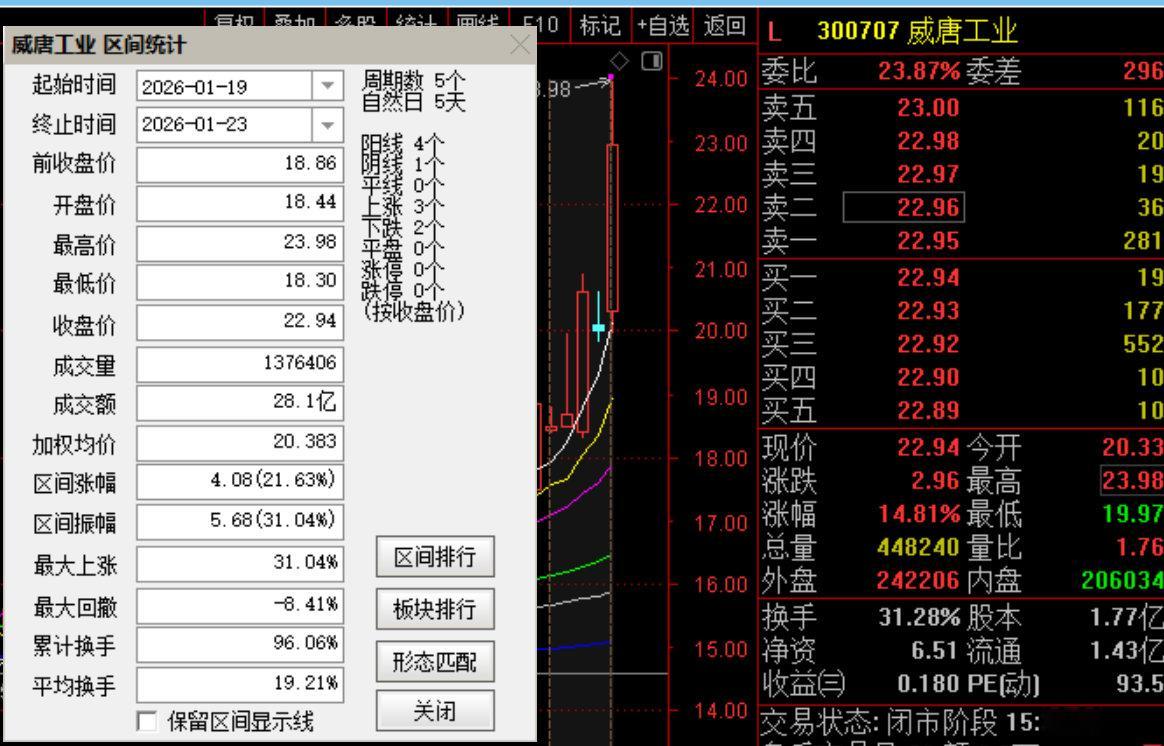Open the F10 company information view
Viewport: 1164px width, 746px height.
(542, 22)
